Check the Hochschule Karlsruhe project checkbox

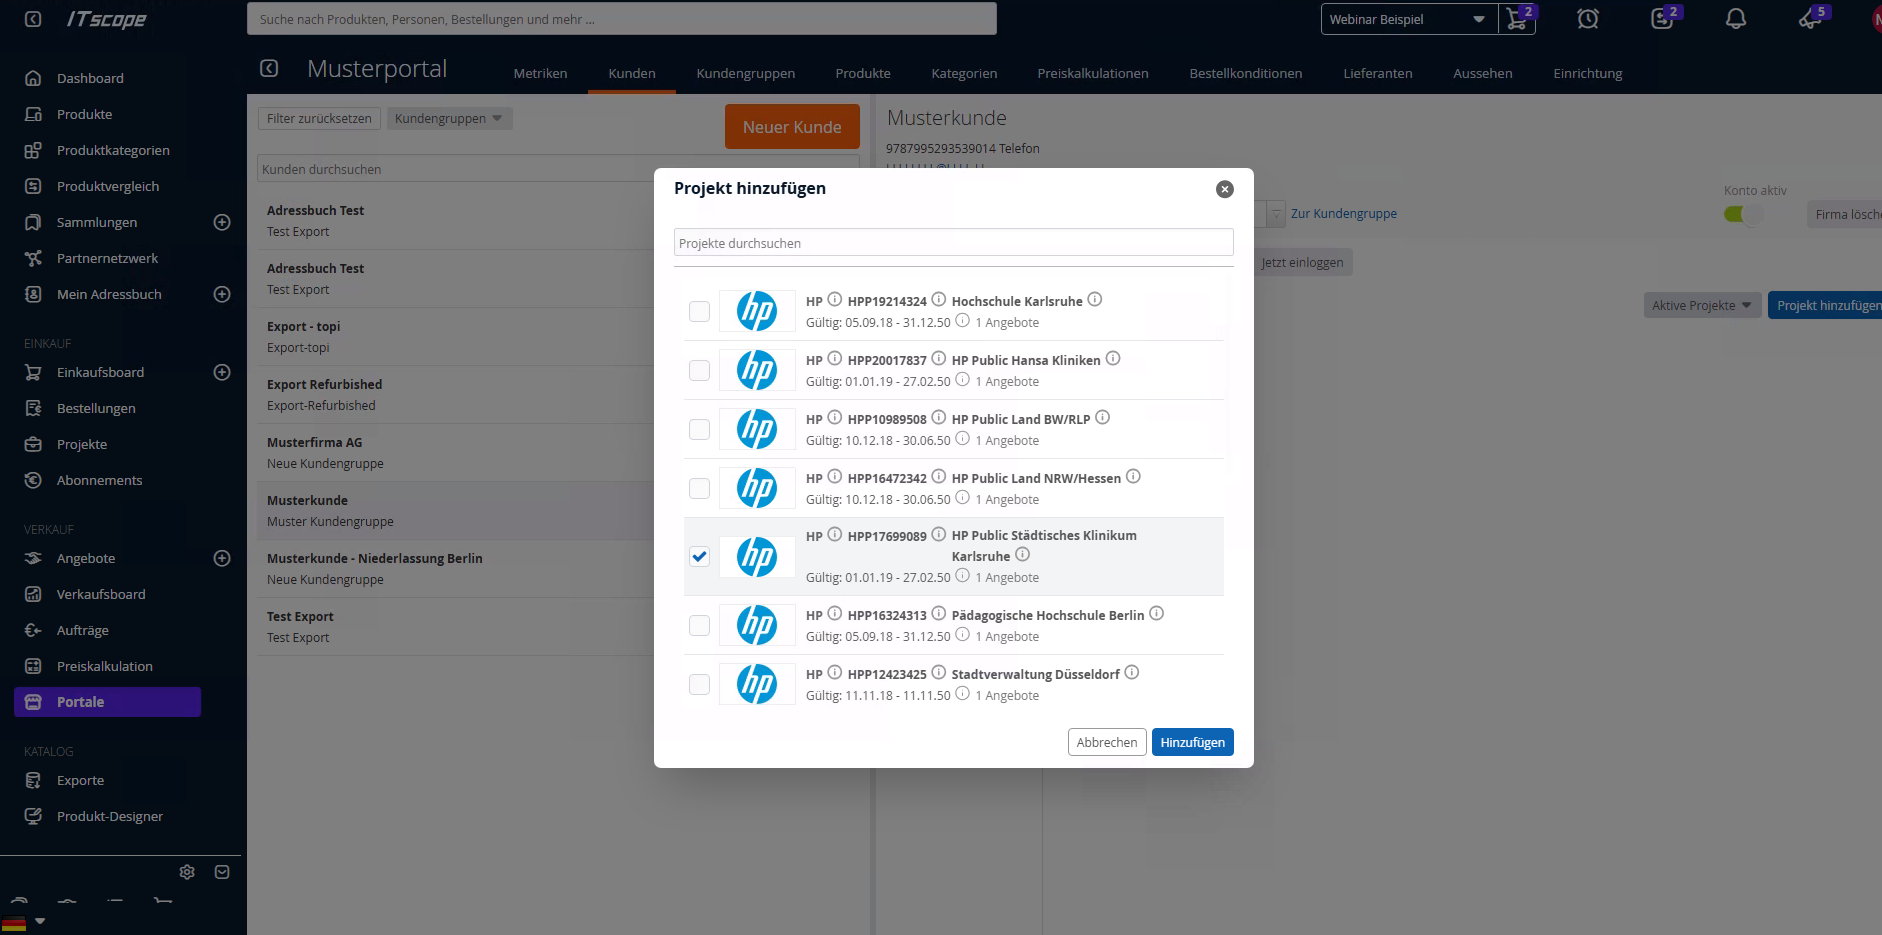tap(700, 311)
